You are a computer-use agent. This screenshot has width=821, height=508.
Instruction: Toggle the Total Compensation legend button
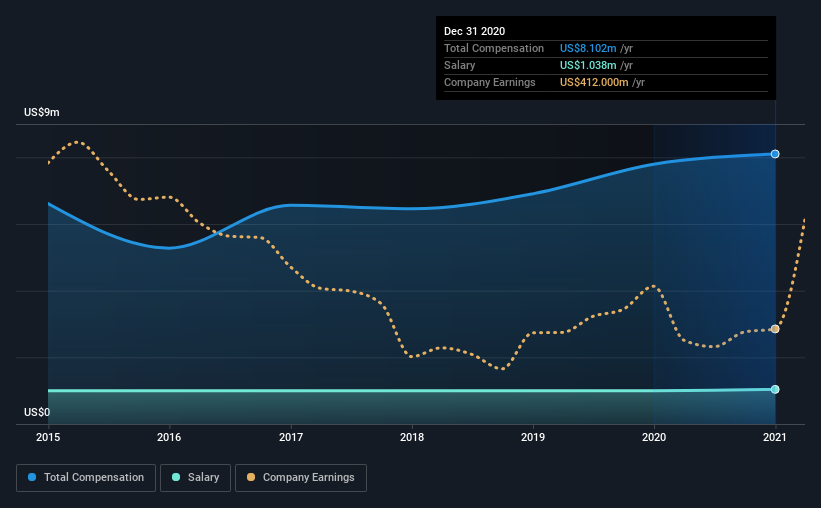(86, 478)
